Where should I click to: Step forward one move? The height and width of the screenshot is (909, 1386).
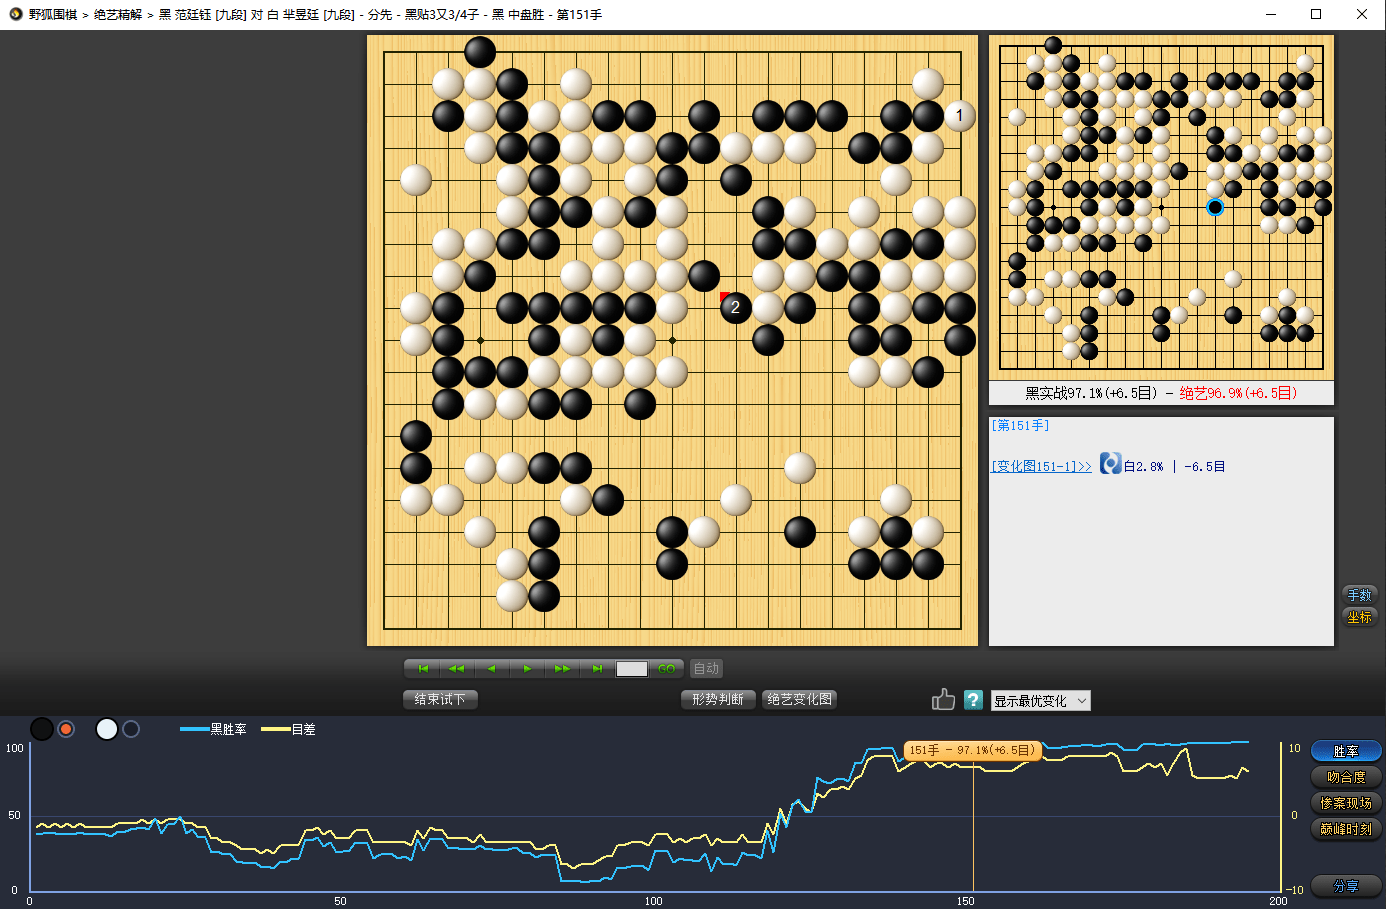pos(527,669)
